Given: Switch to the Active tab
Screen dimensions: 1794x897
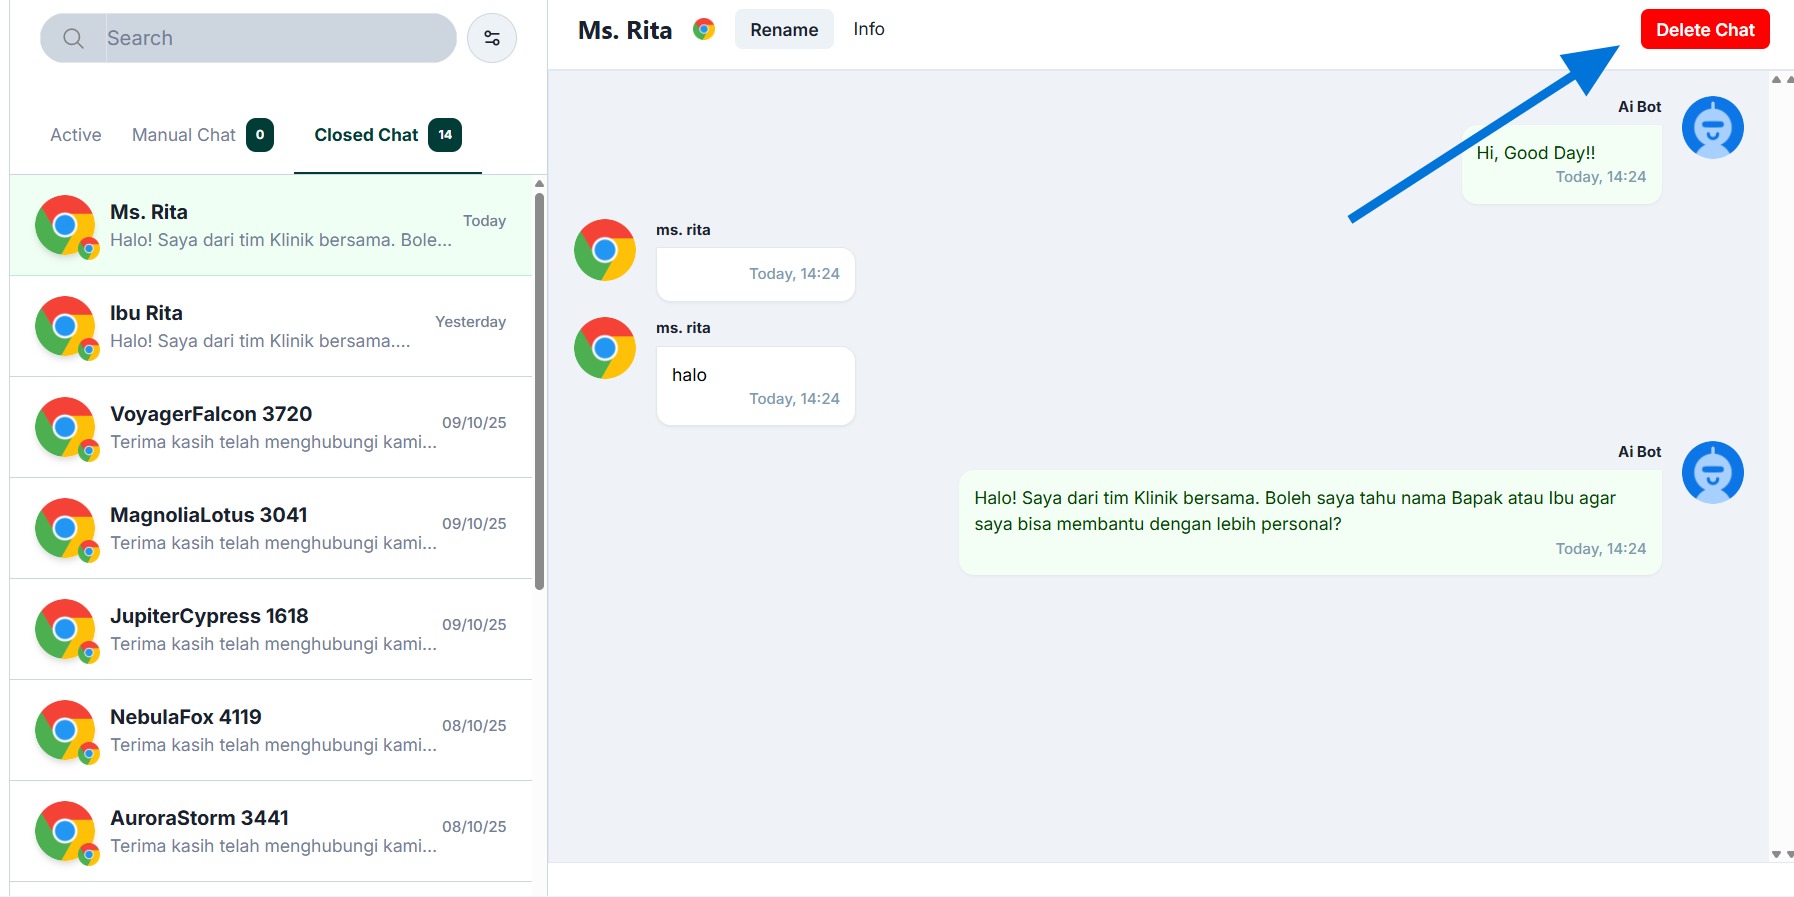Looking at the screenshot, I should click(76, 135).
